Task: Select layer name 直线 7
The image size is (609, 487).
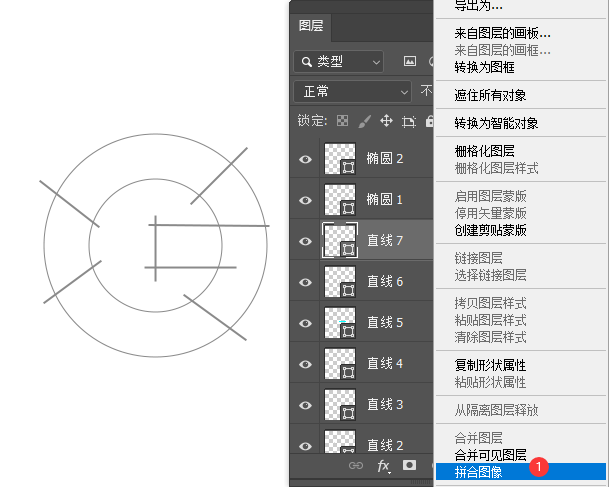Action: (385, 240)
